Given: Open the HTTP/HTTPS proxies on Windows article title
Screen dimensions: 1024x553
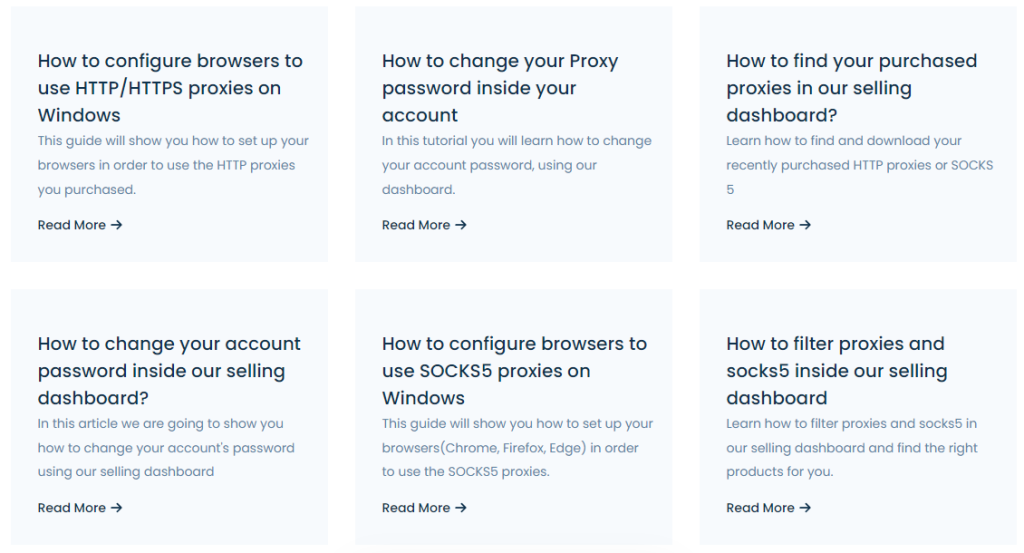Looking at the screenshot, I should (x=170, y=88).
